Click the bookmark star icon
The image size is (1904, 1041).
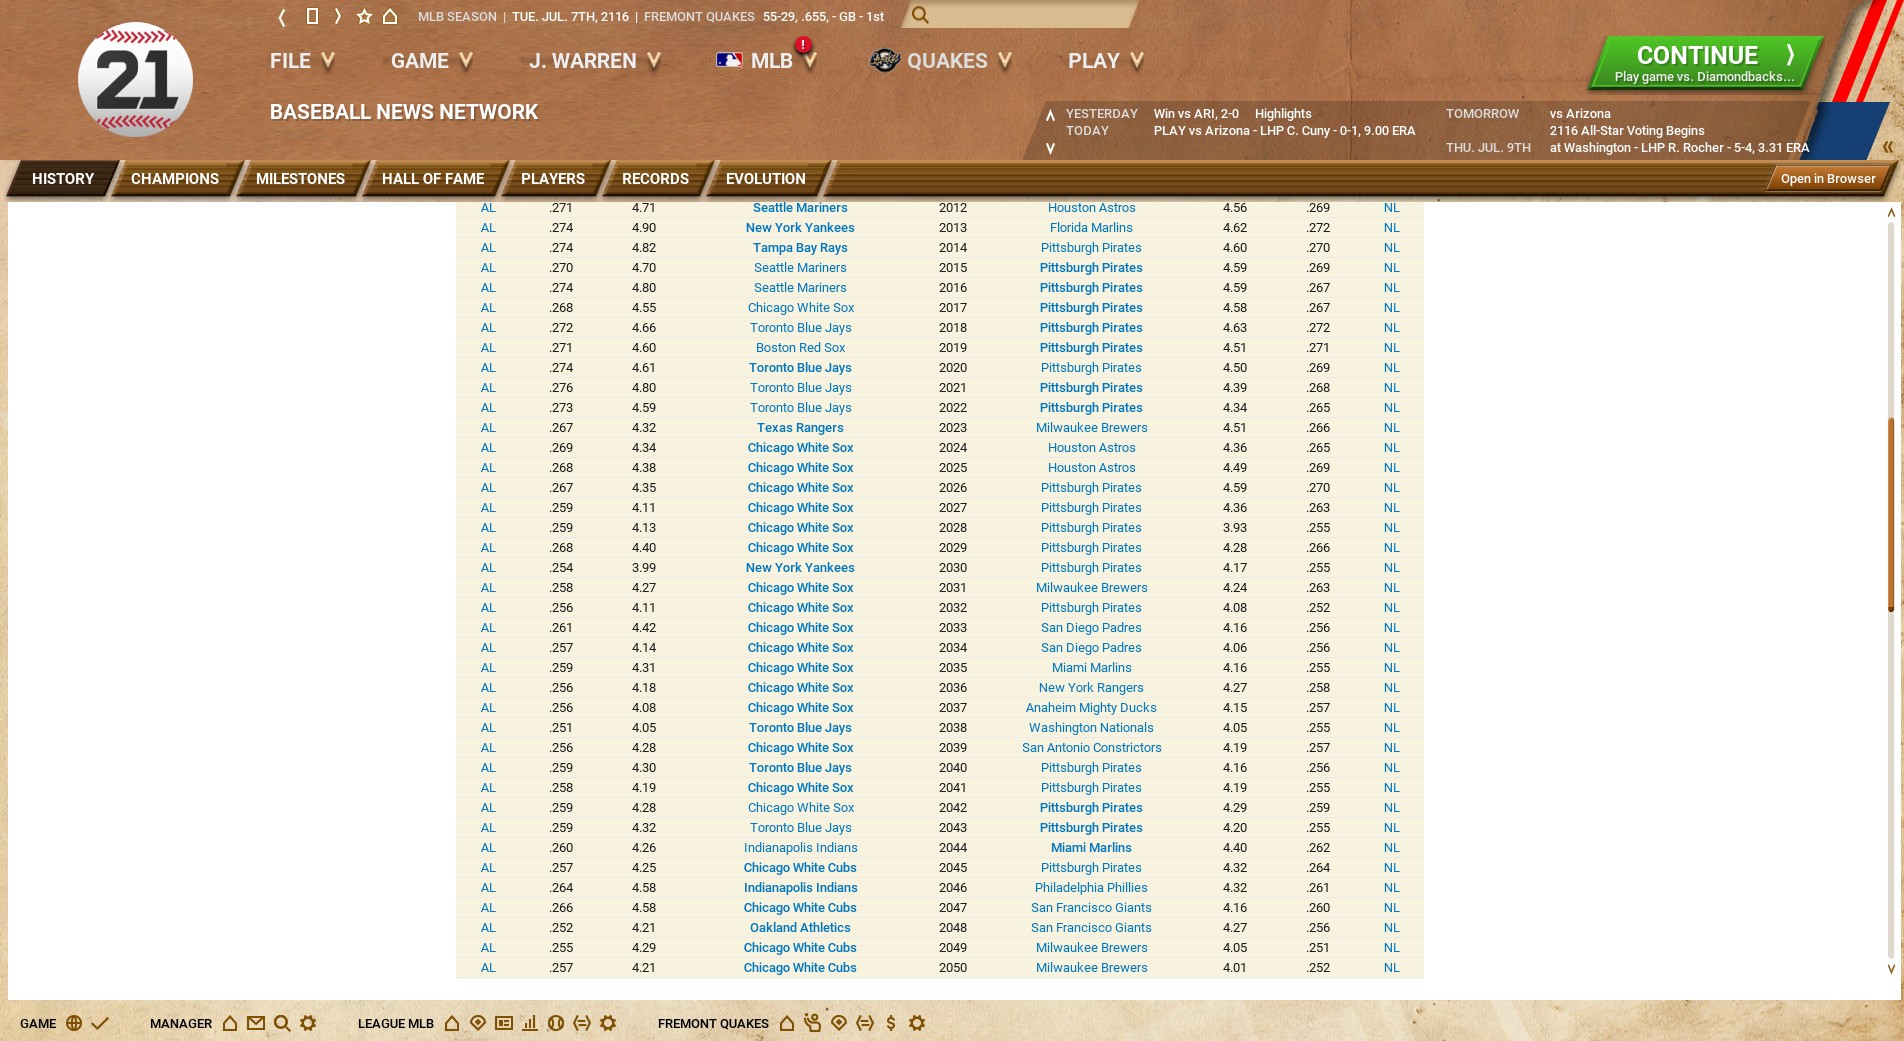364,17
